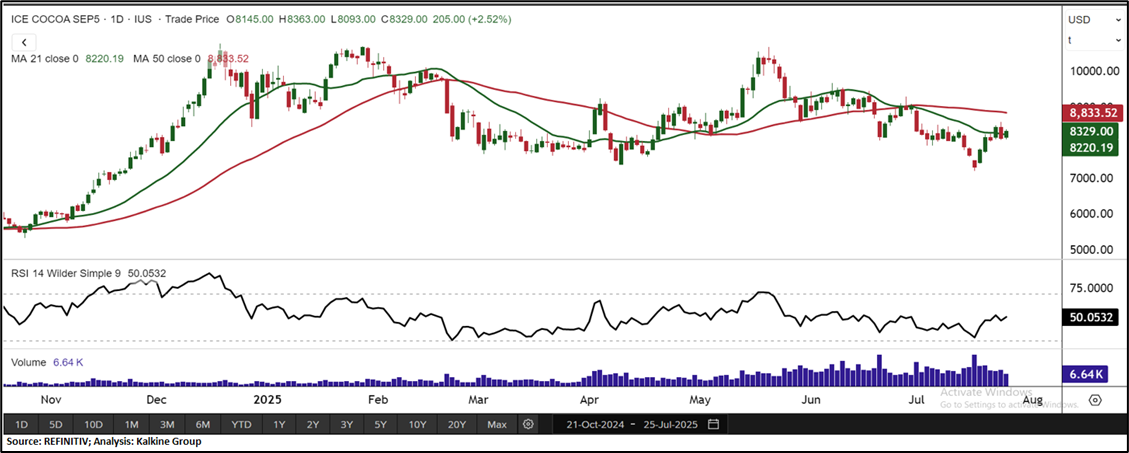Select the 10D time range
Viewport: 1129px width, 453px height.
pyautogui.click(x=94, y=424)
